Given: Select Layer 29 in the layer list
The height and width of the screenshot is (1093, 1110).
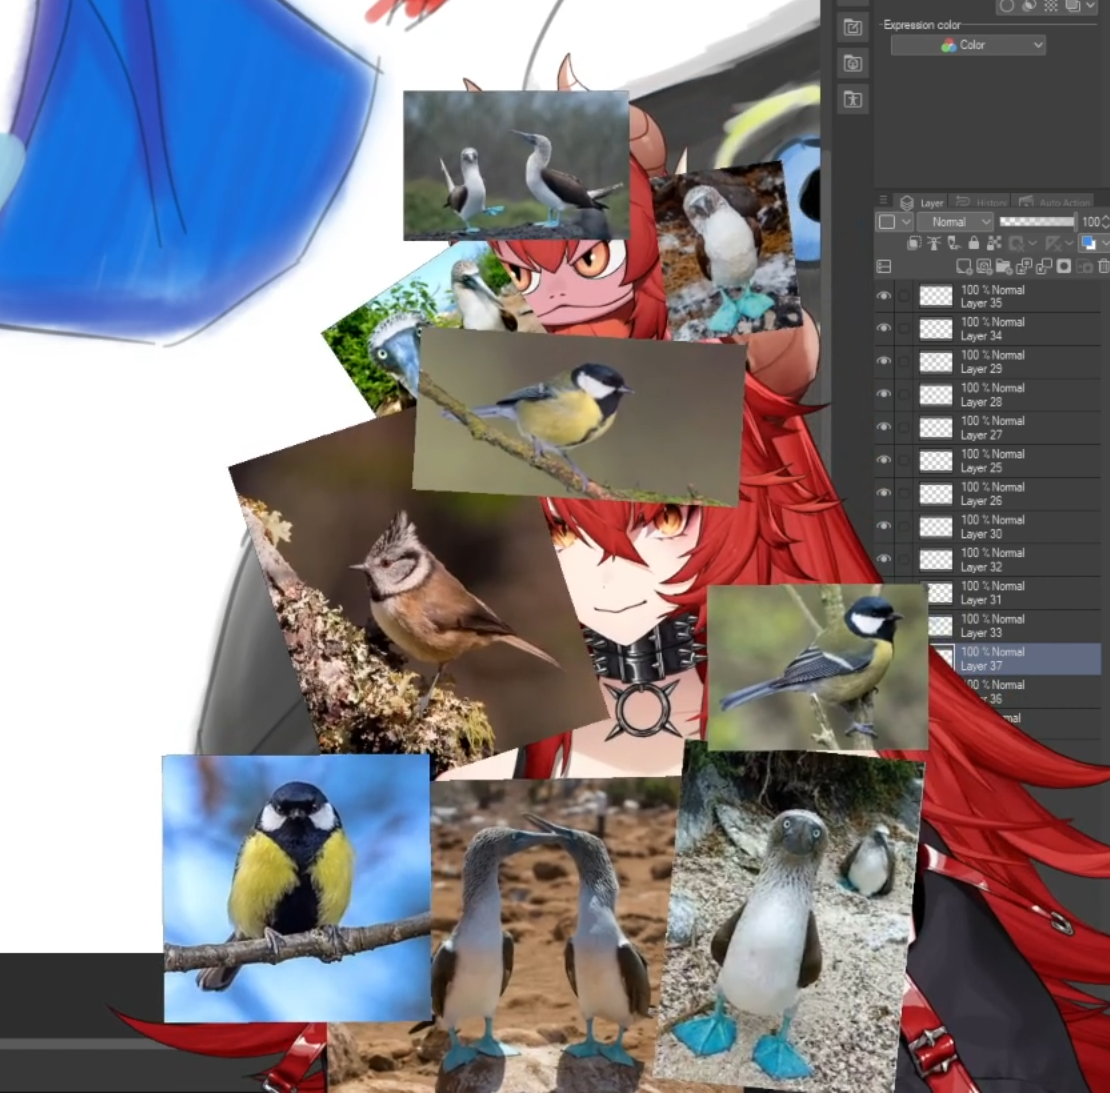Looking at the screenshot, I should pyautogui.click(x=988, y=361).
